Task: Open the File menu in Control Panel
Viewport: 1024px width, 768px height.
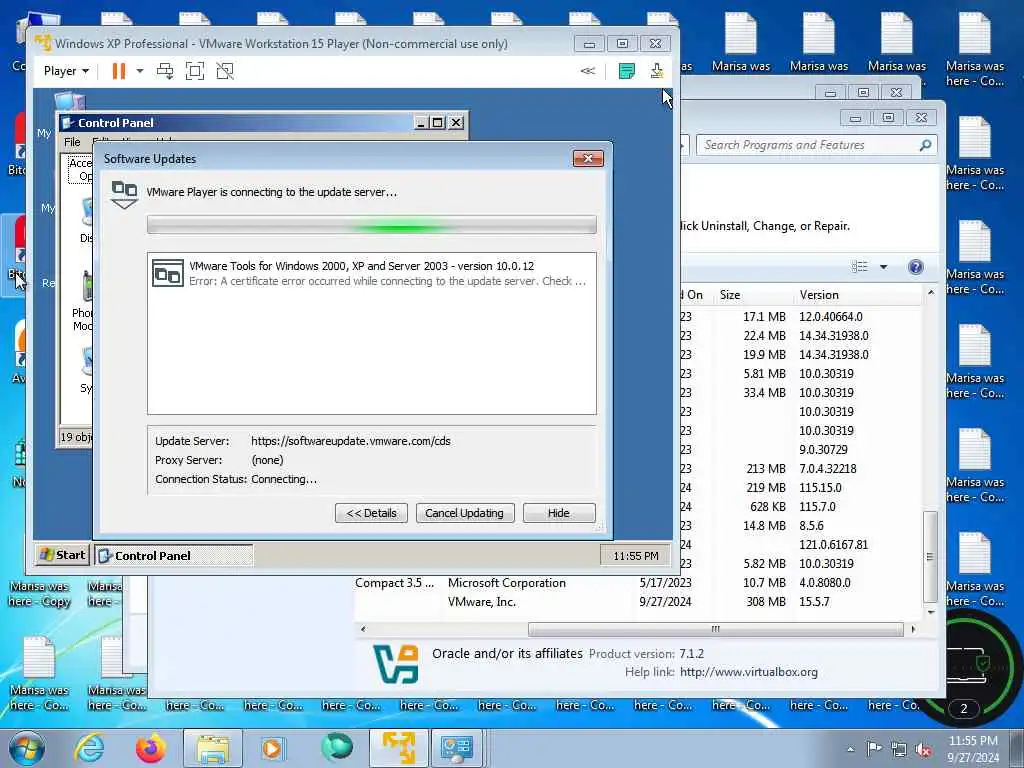Action: pos(72,142)
